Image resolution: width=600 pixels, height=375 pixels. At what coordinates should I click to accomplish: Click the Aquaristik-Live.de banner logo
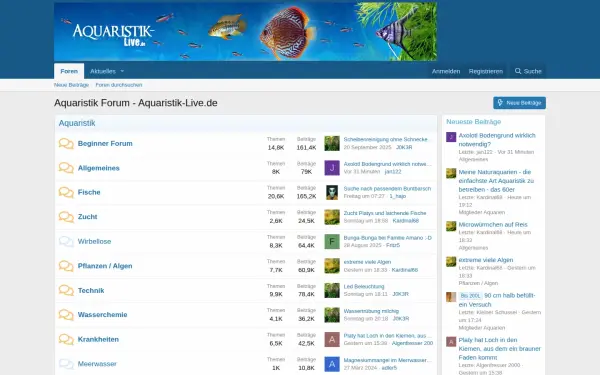[114, 34]
